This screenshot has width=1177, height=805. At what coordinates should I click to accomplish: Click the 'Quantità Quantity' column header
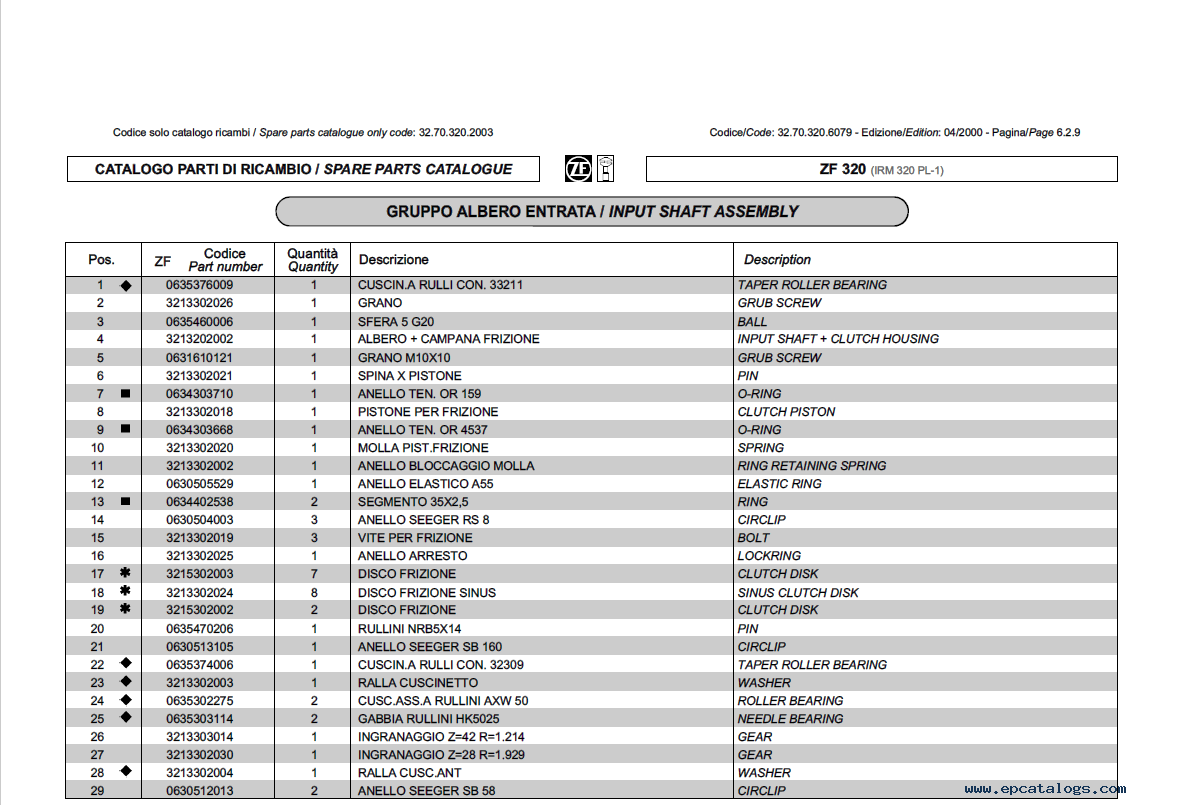pyautogui.click(x=313, y=260)
